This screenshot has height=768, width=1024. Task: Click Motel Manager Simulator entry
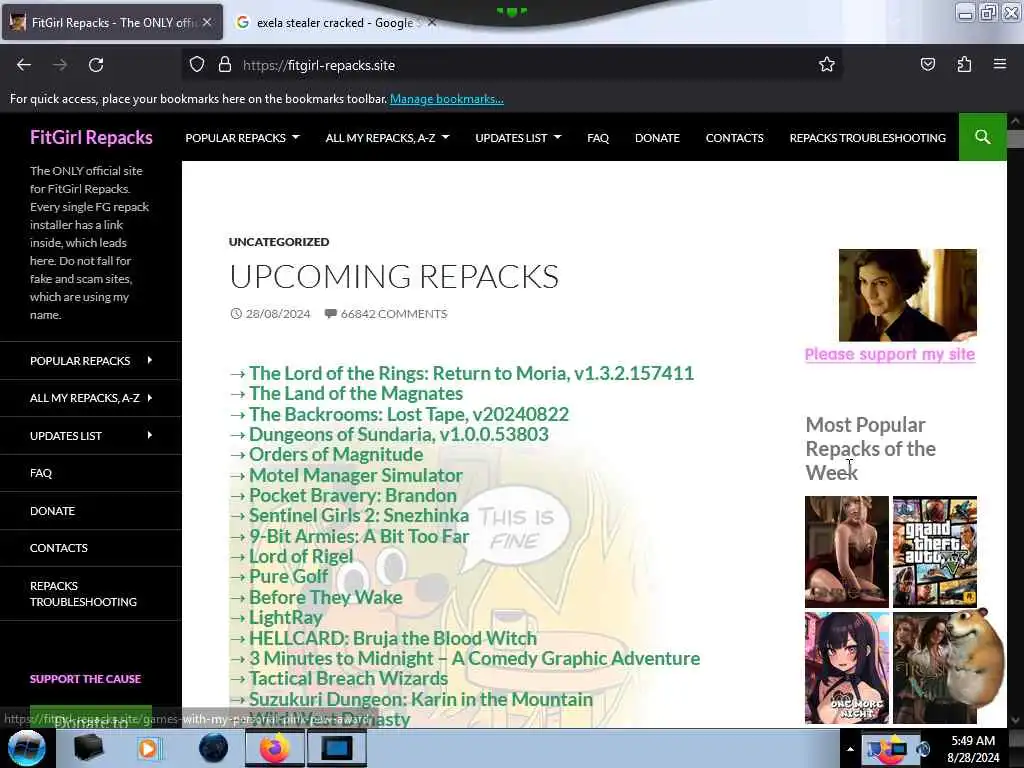coord(356,475)
